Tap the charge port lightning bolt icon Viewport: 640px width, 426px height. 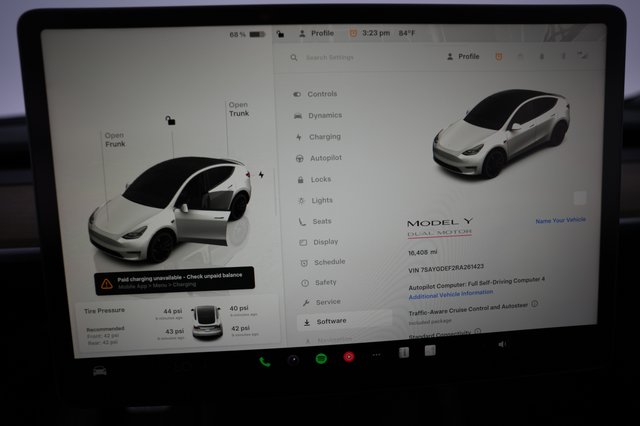(x=261, y=175)
